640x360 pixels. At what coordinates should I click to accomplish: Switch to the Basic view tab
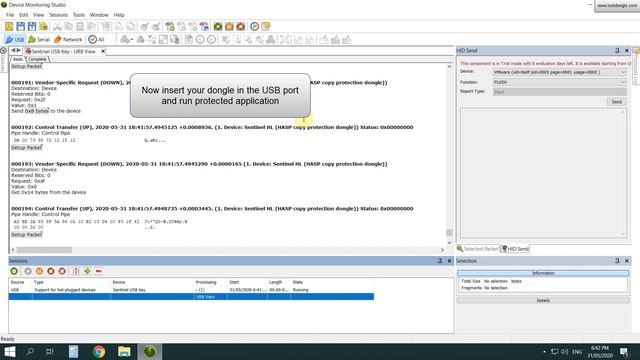tap(18, 59)
